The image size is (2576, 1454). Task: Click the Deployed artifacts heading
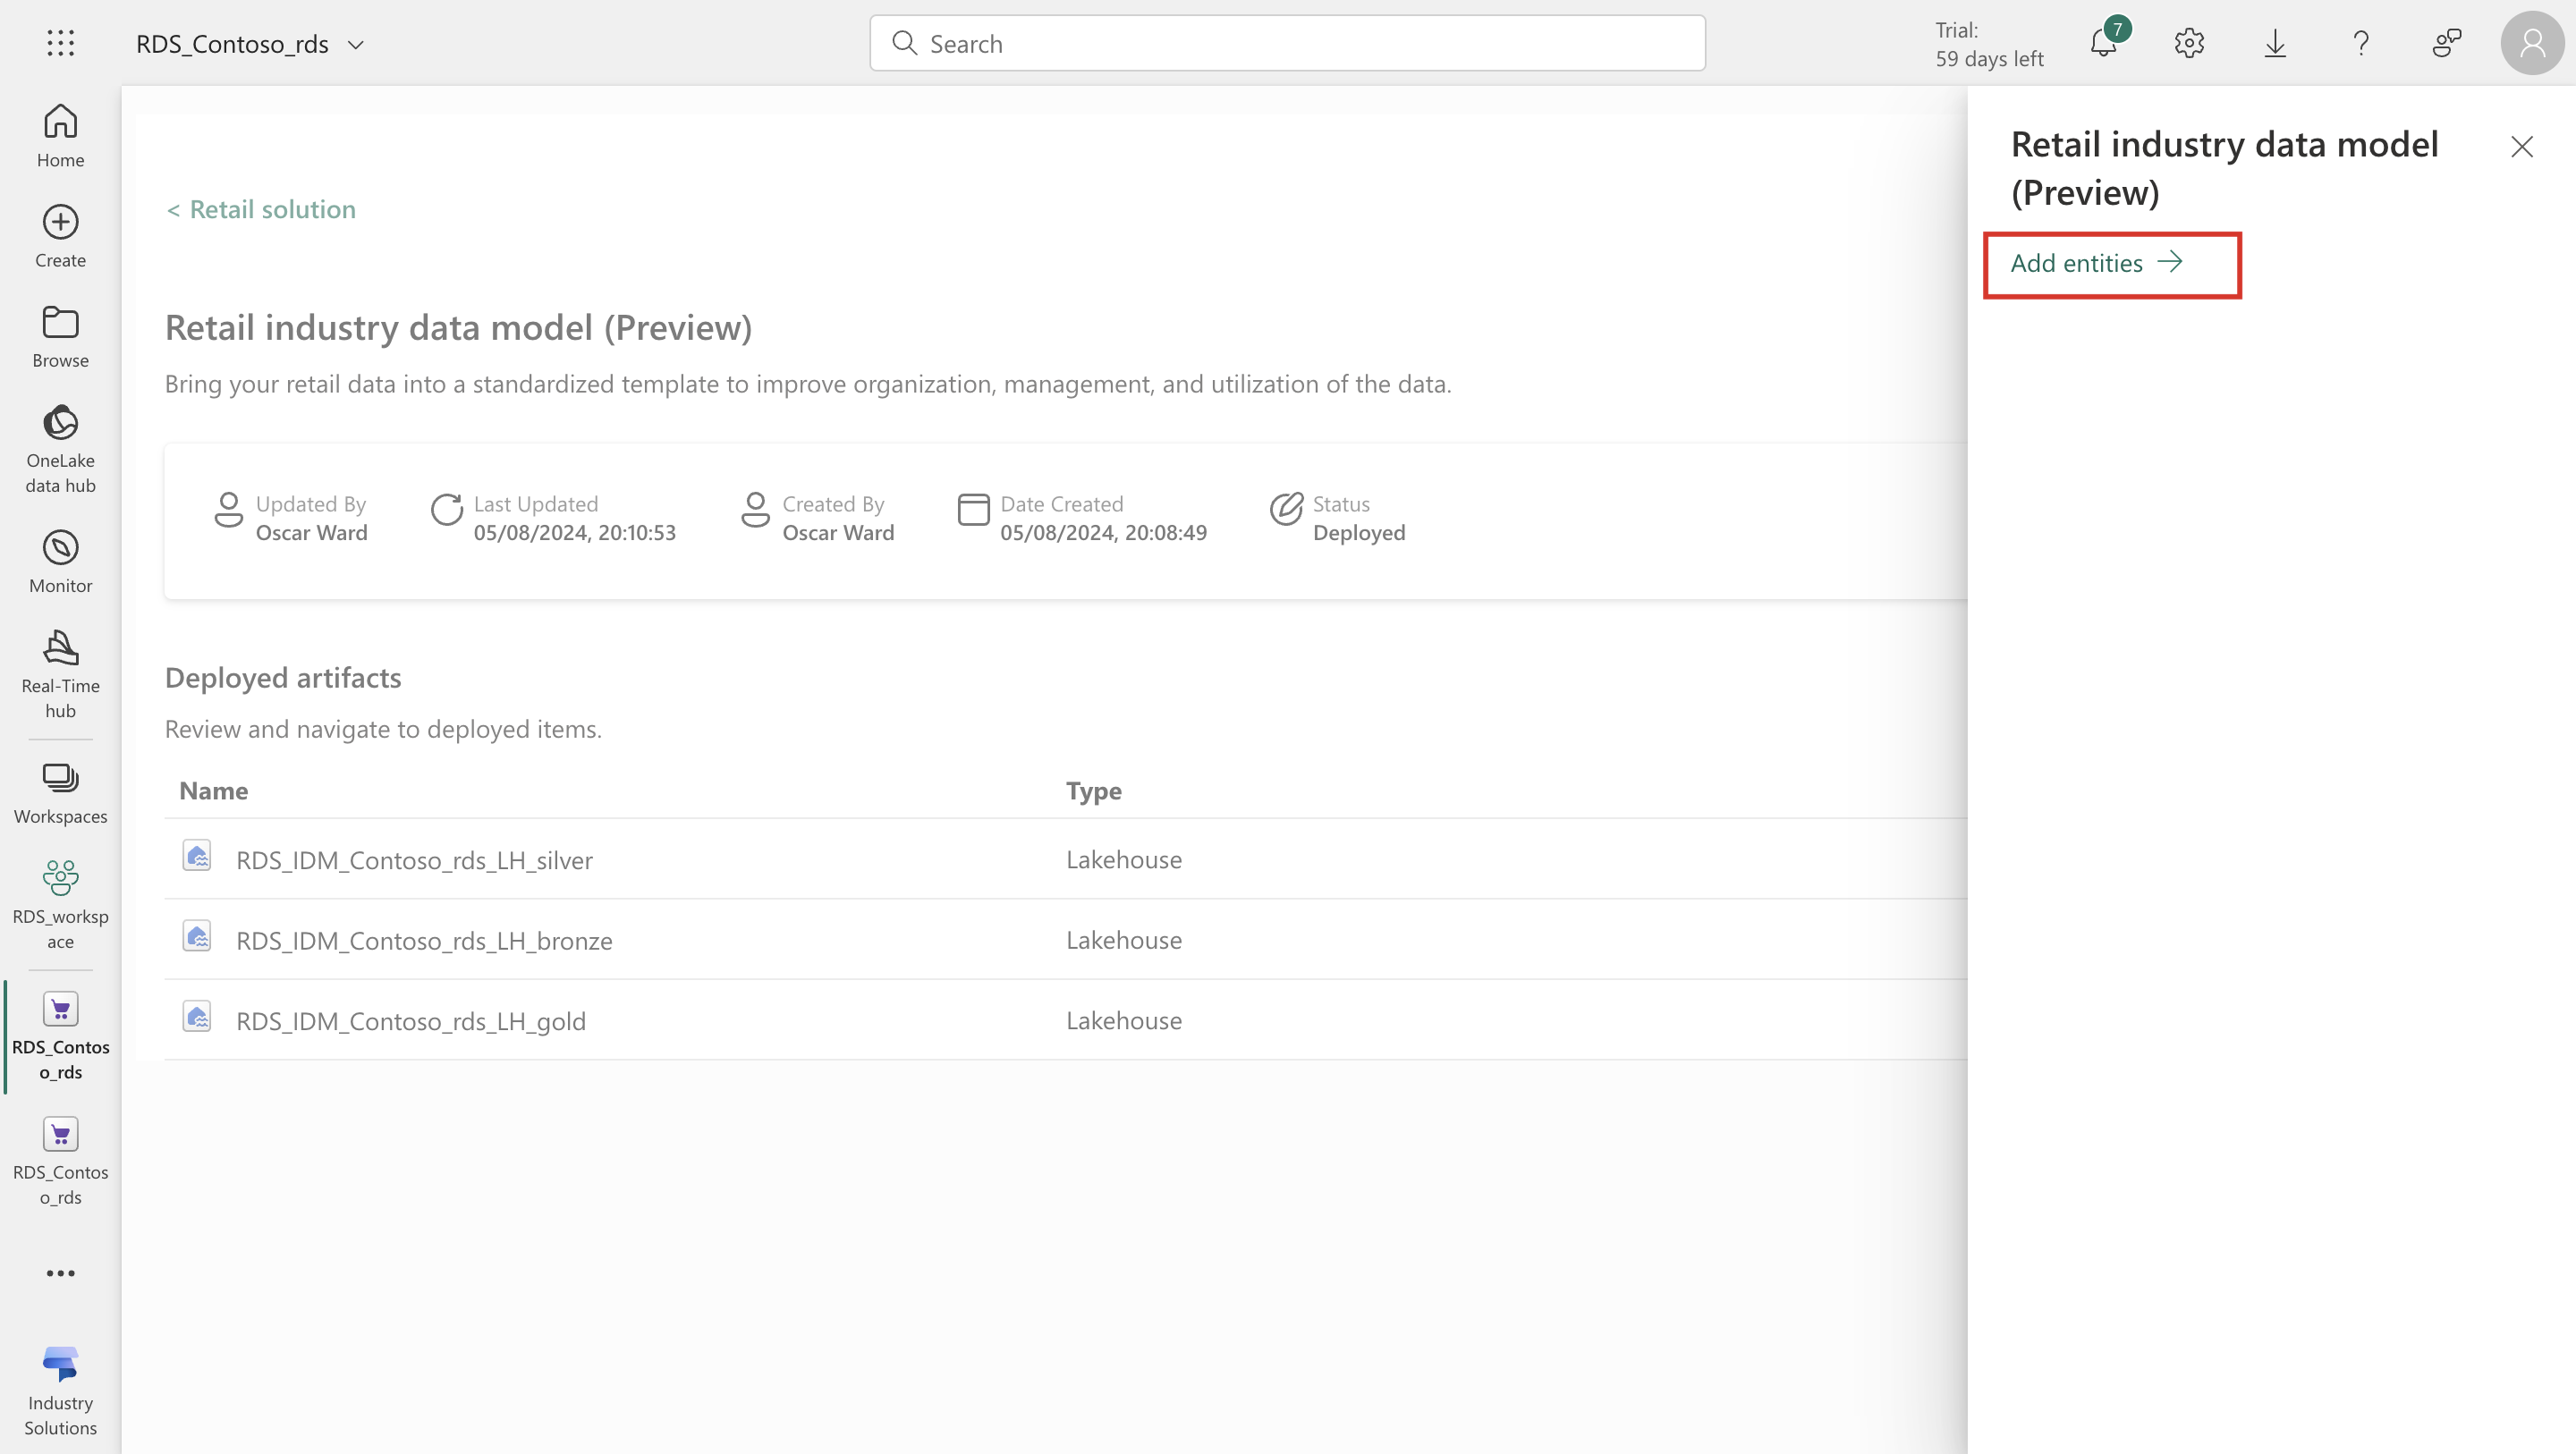point(283,677)
